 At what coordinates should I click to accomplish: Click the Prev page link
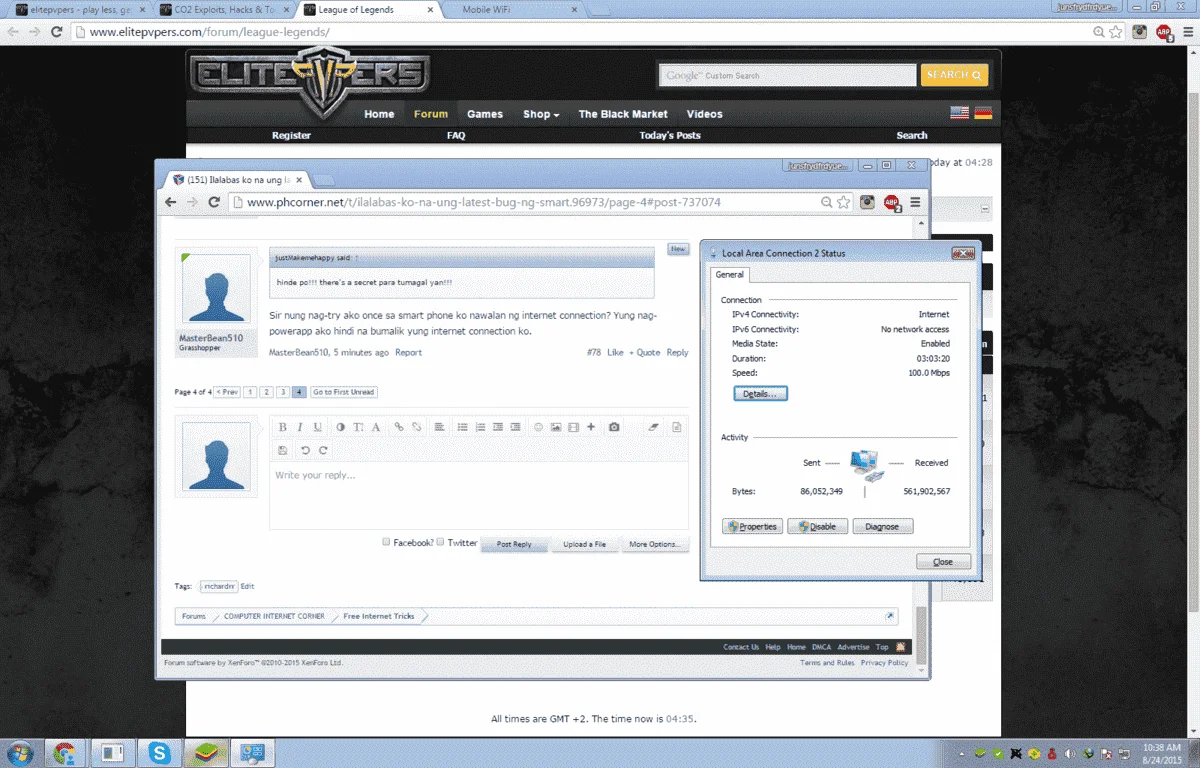click(x=228, y=392)
